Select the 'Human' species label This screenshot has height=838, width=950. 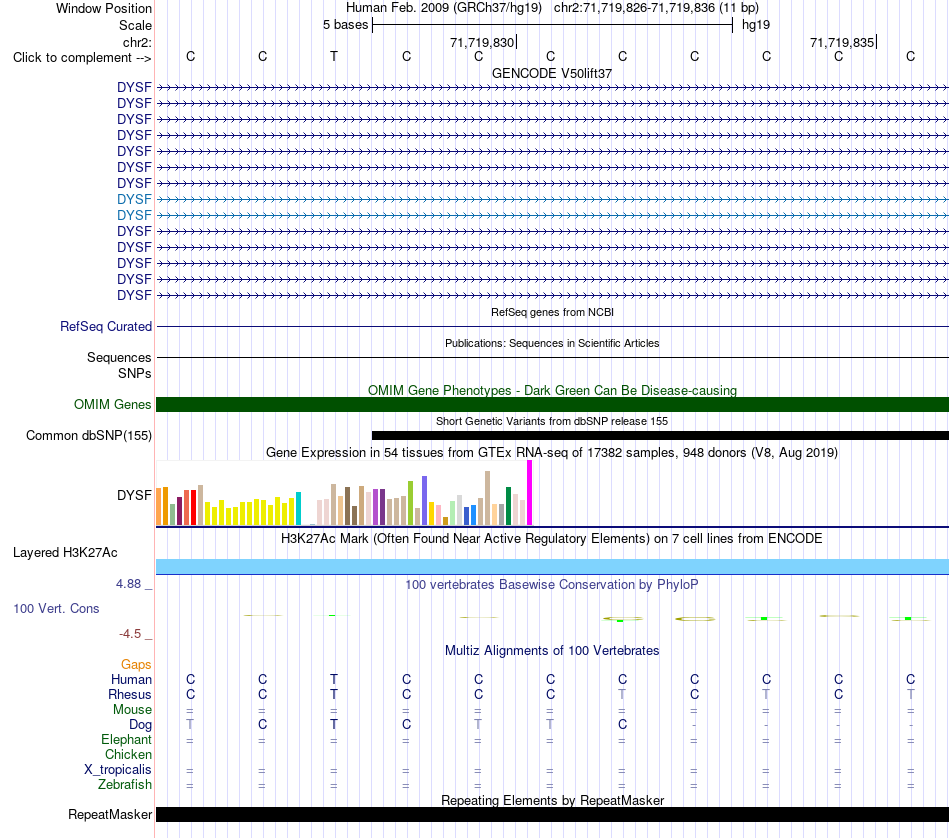pos(131,680)
